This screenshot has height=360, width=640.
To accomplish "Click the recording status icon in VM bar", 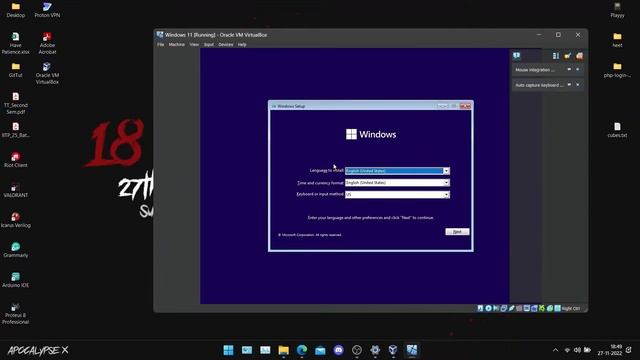I will click(x=534, y=308).
